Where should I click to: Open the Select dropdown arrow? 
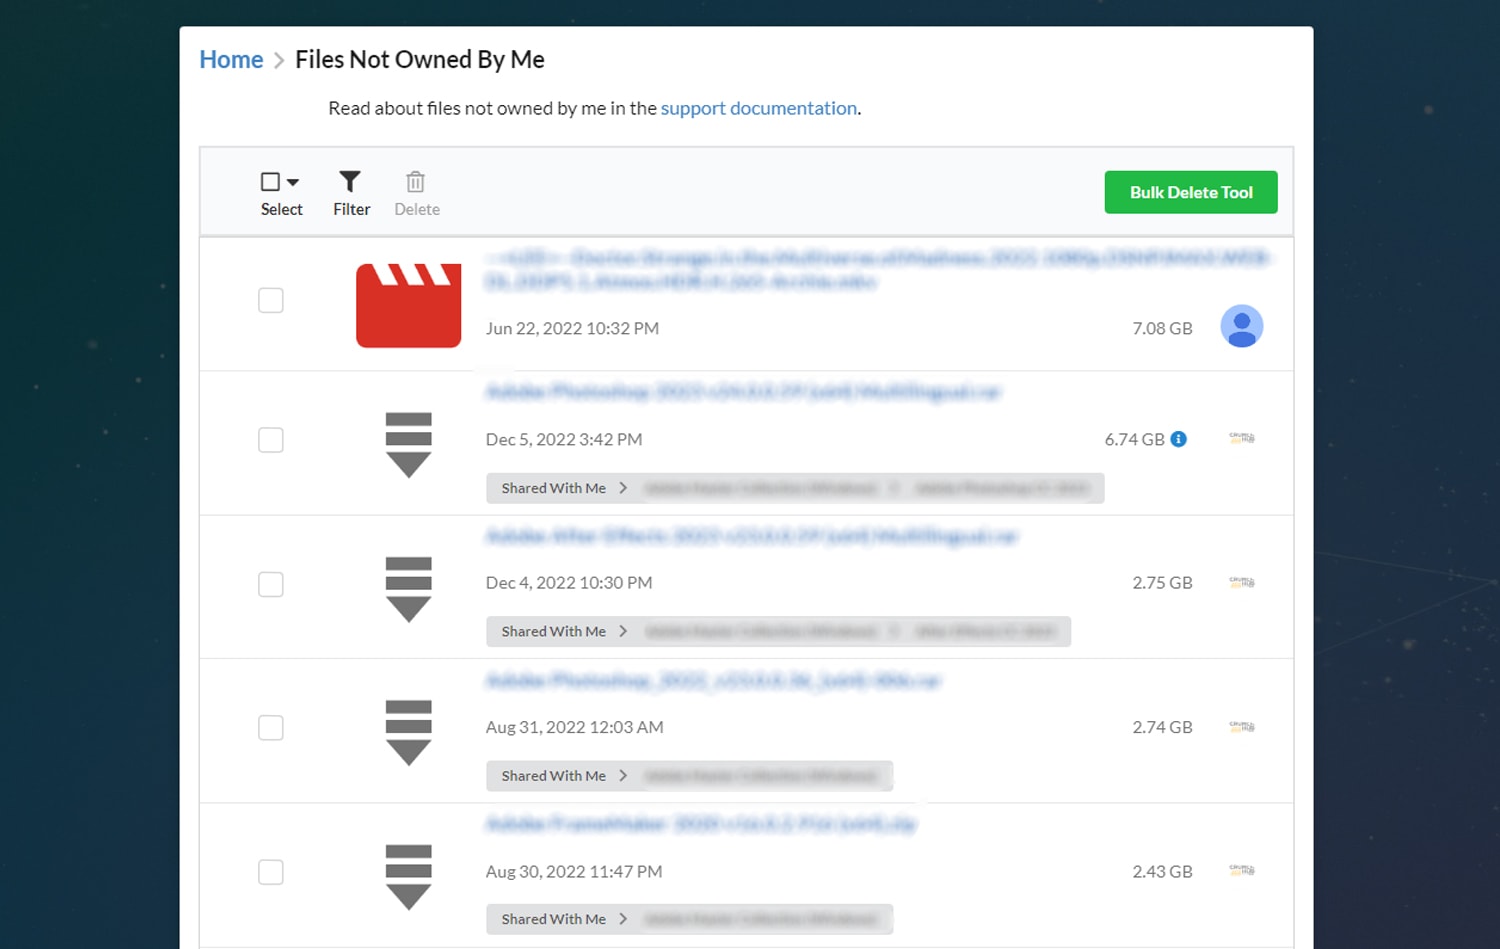point(293,181)
